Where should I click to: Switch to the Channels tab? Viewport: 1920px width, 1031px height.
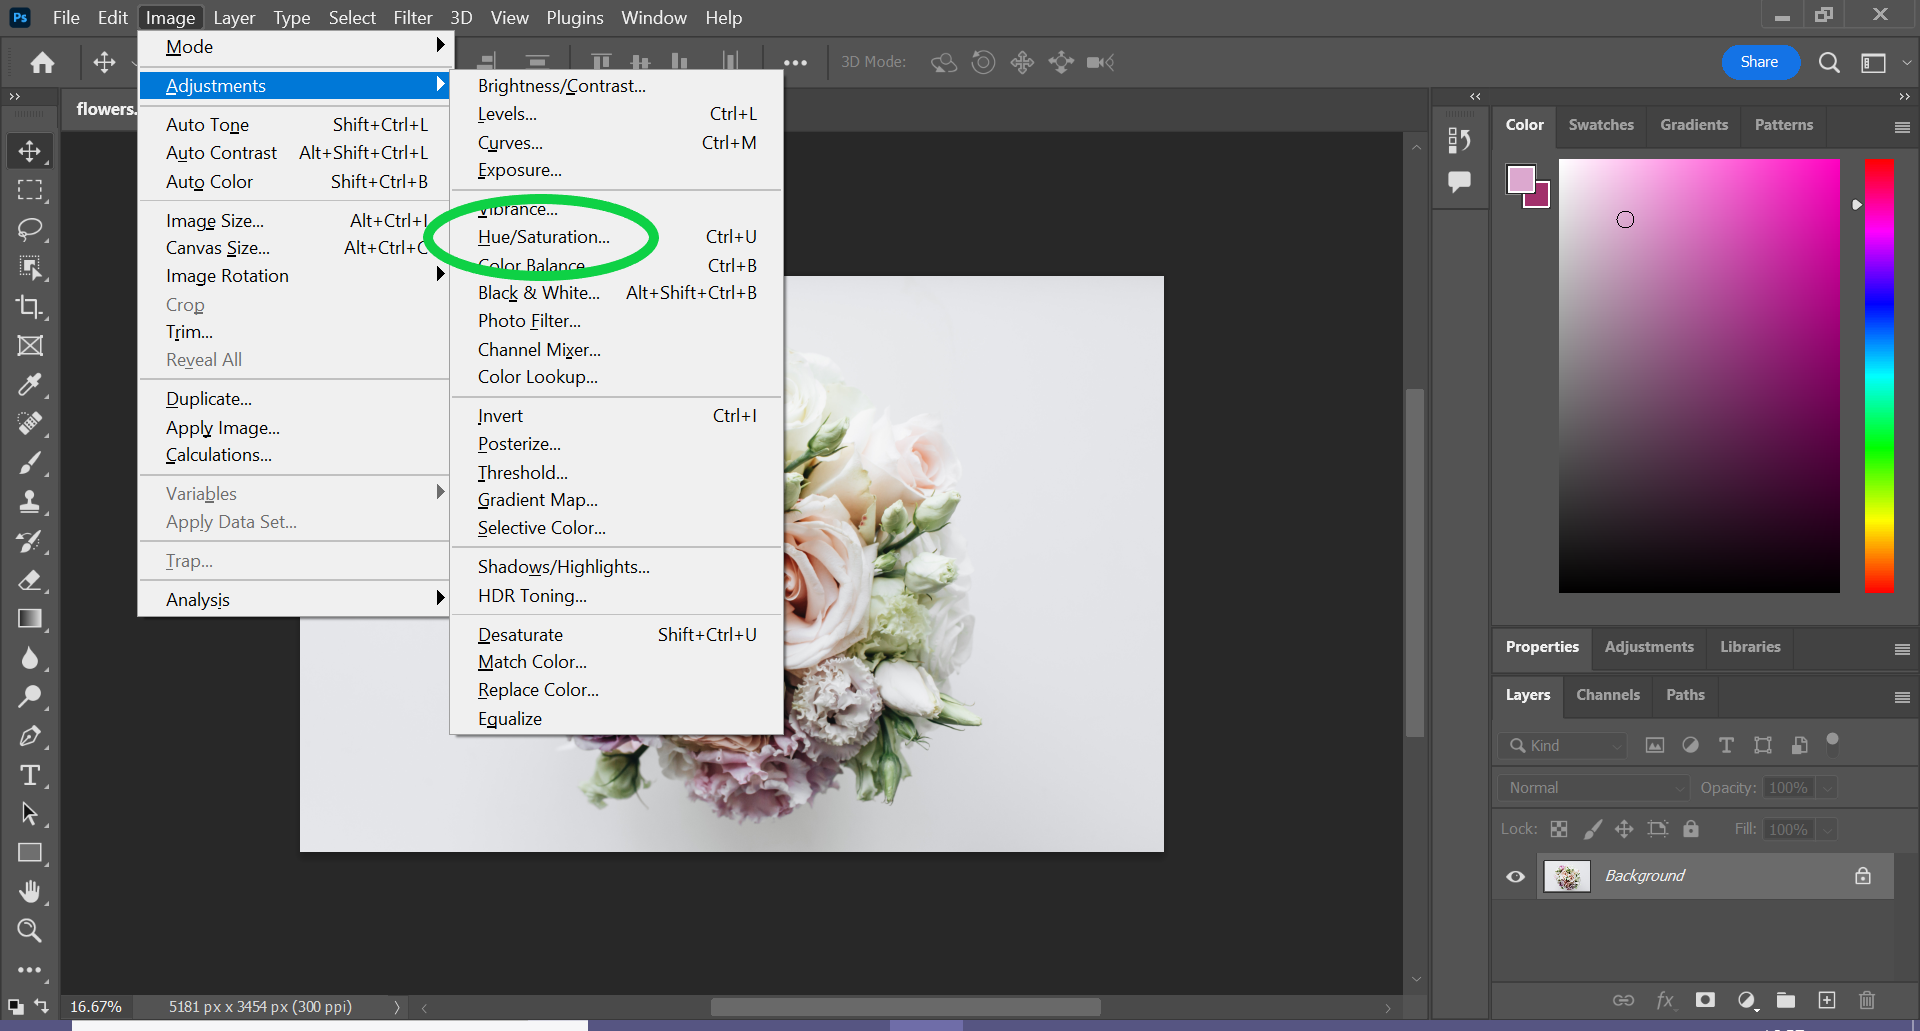(x=1608, y=695)
